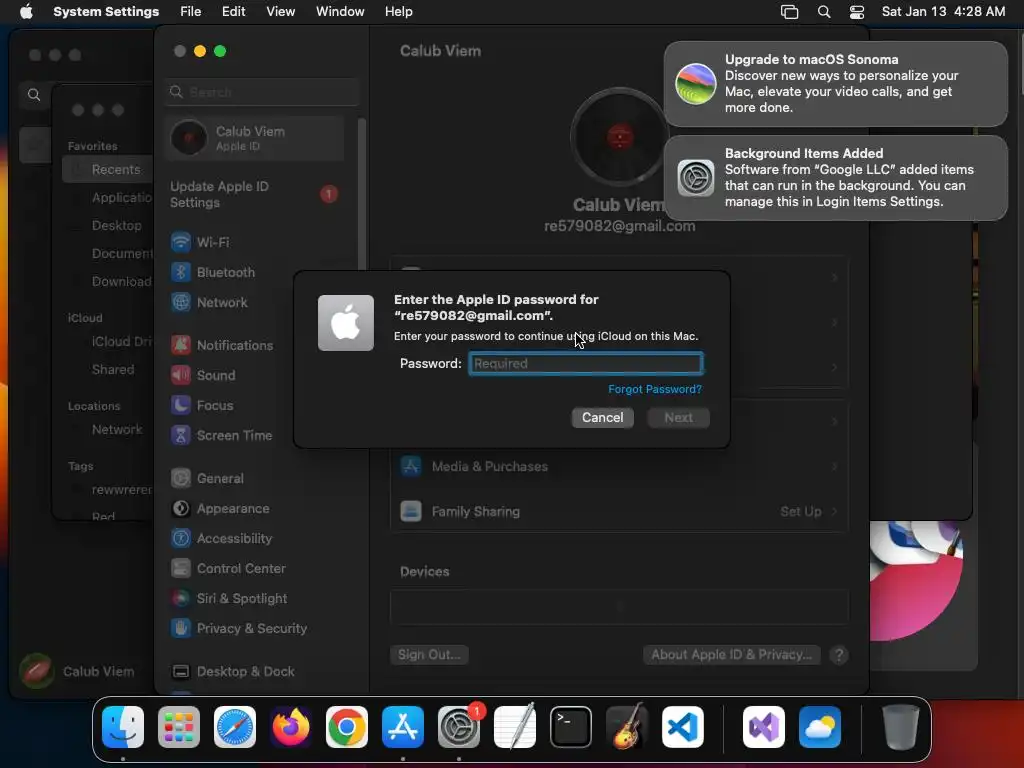
Task: Open Trash from the Dock
Action: click(901, 727)
